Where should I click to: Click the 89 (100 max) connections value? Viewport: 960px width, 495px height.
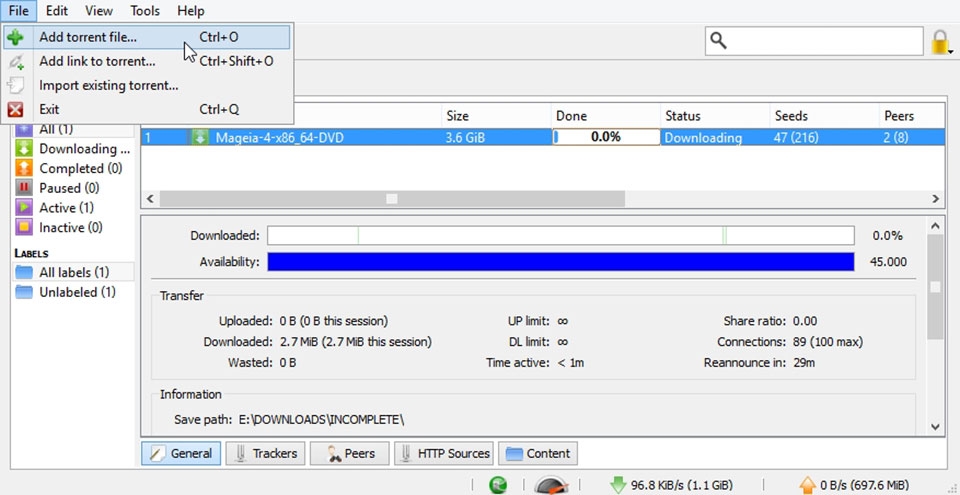click(828, 342)
